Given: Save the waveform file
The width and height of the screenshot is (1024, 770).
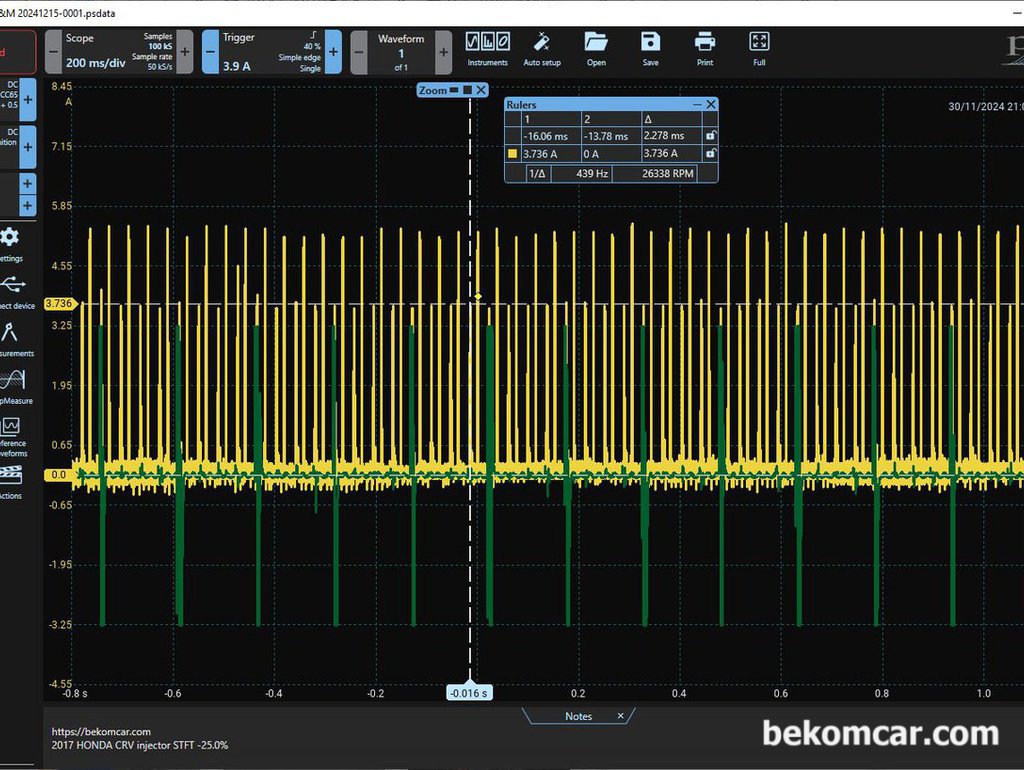Looking at the screenshot, I should coord(650,42).
